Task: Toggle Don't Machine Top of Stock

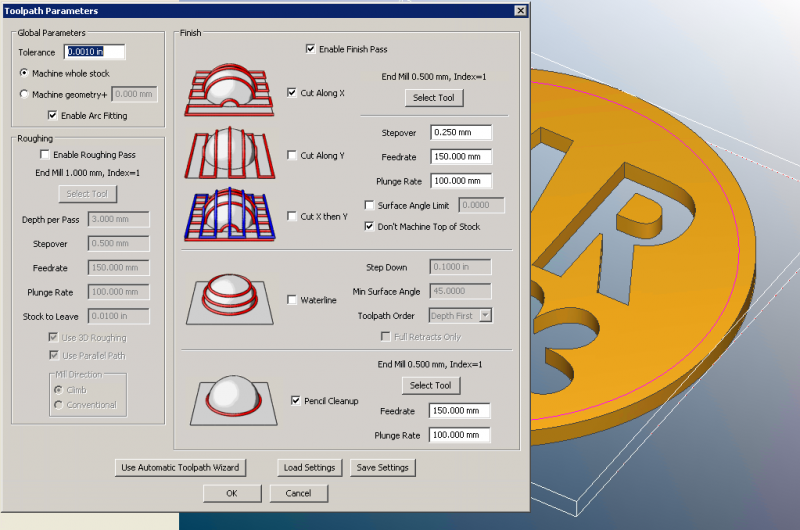Action: (x=369, y=226)
